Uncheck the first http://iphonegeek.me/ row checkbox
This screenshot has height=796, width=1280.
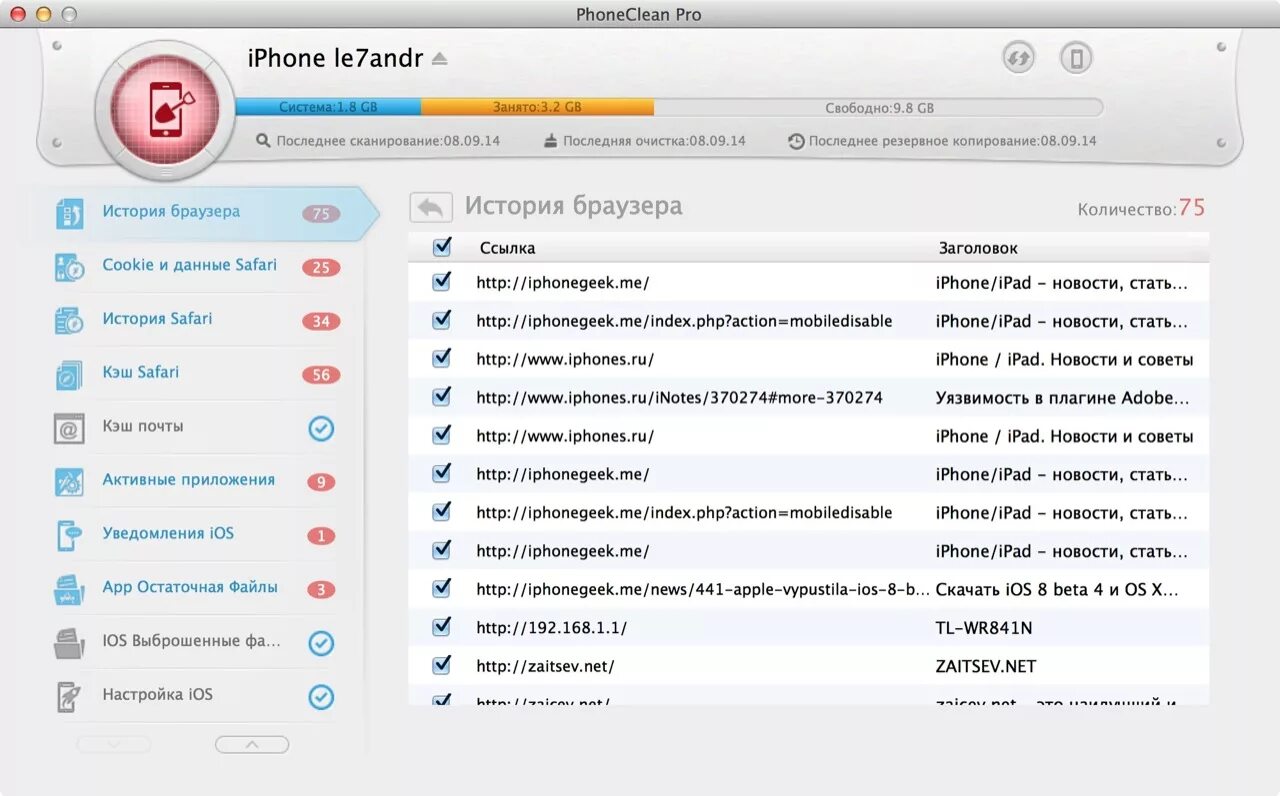pyautogui.click(x=441, y=282)
